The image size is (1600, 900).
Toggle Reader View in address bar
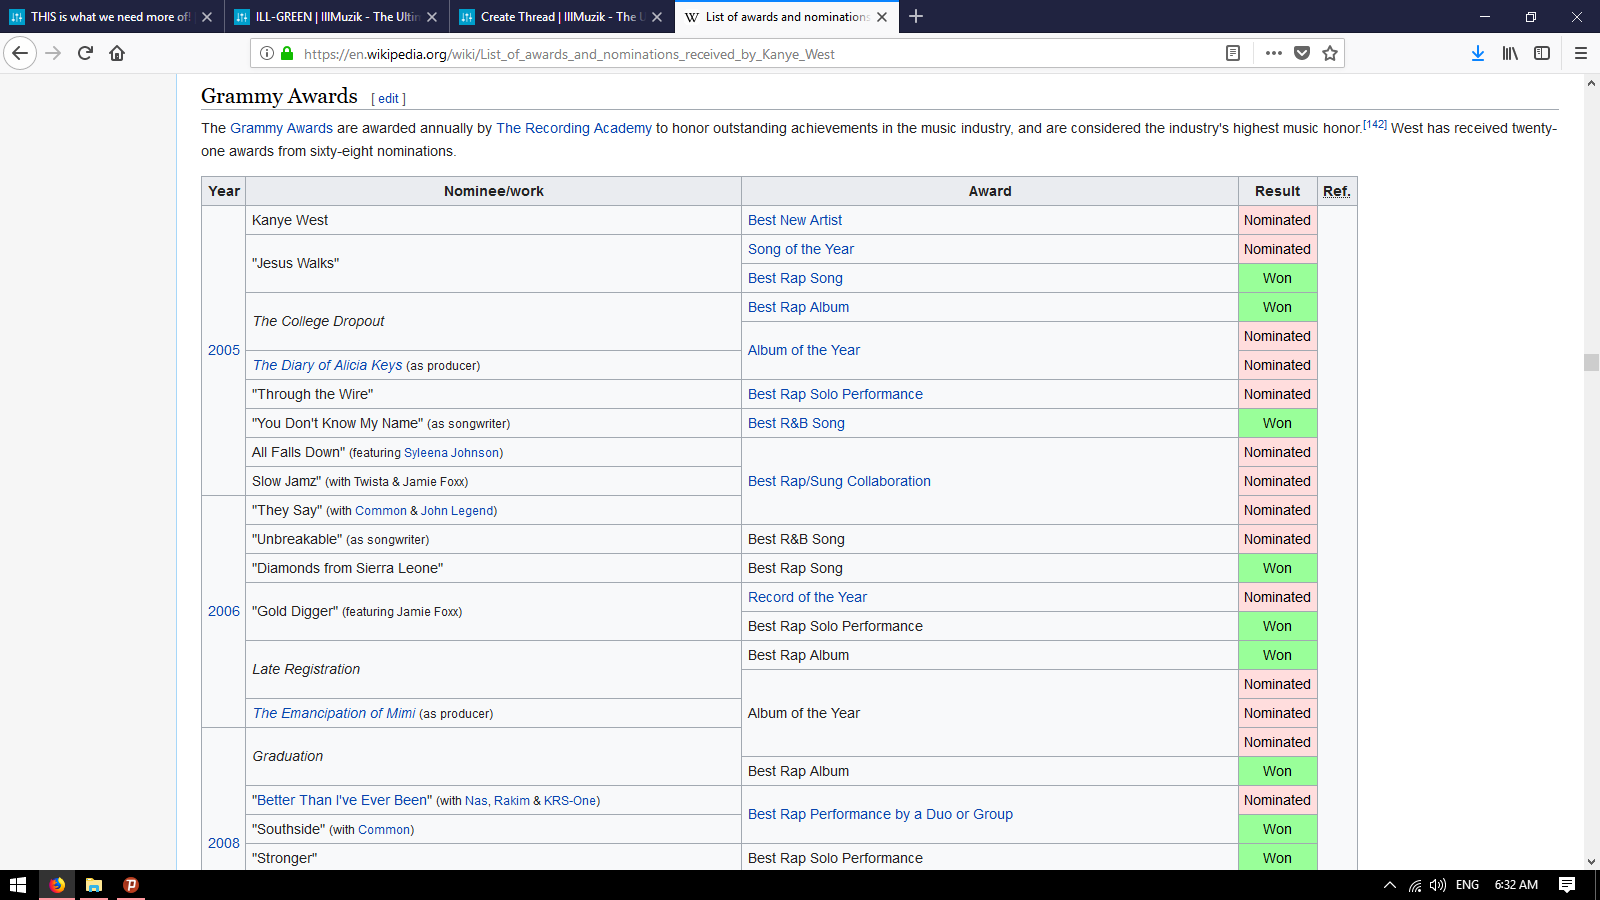point(1233,53)
